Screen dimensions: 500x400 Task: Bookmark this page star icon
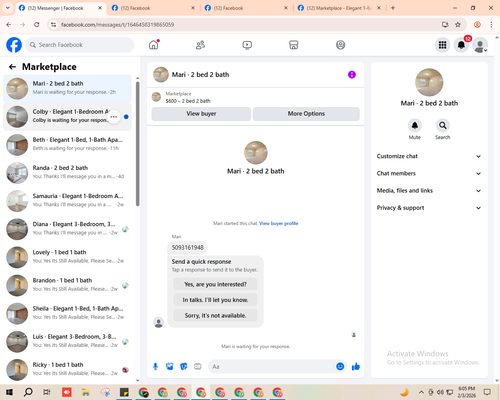[x=458, y=25]
